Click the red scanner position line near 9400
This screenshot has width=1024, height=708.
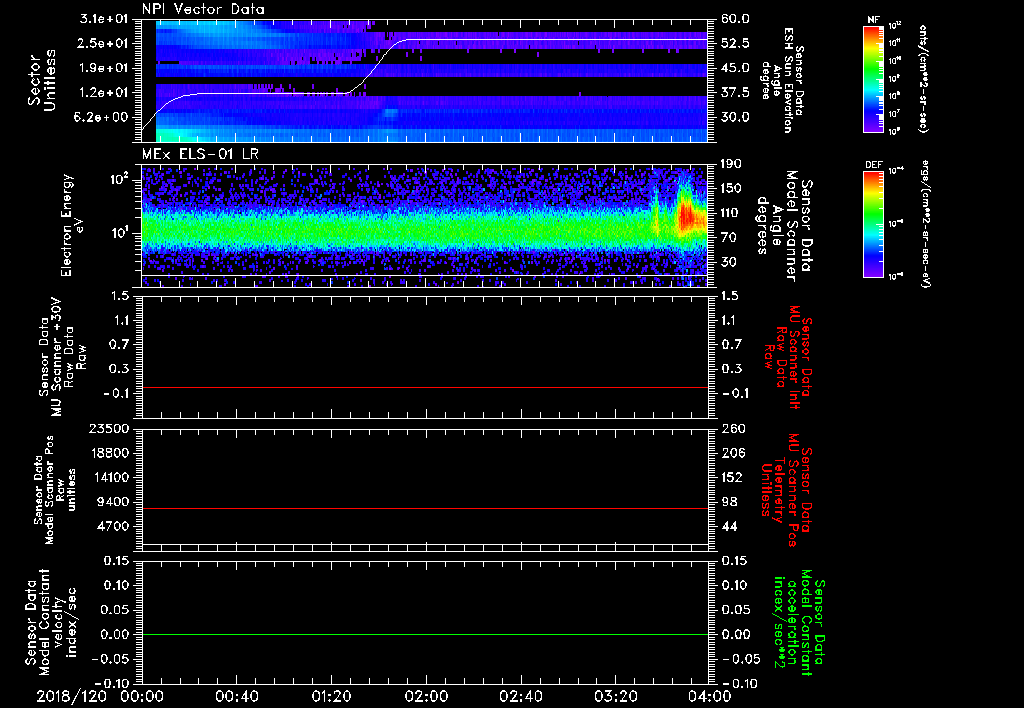424,508
